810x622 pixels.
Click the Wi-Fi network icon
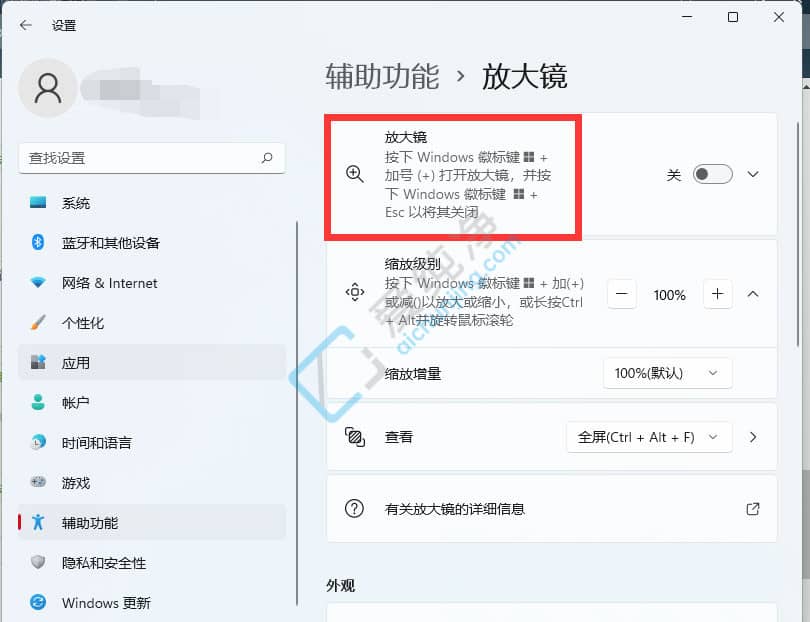click(x=38, y=283)
